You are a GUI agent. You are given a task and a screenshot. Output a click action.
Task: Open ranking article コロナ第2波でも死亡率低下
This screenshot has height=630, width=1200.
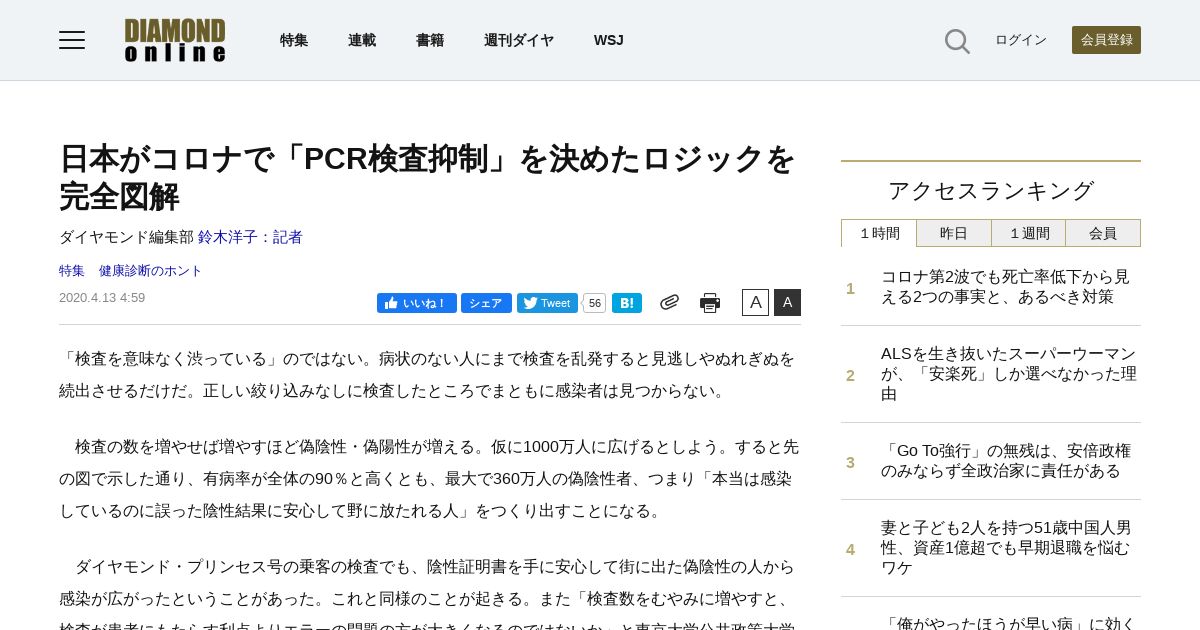(x=1005, y=287)
